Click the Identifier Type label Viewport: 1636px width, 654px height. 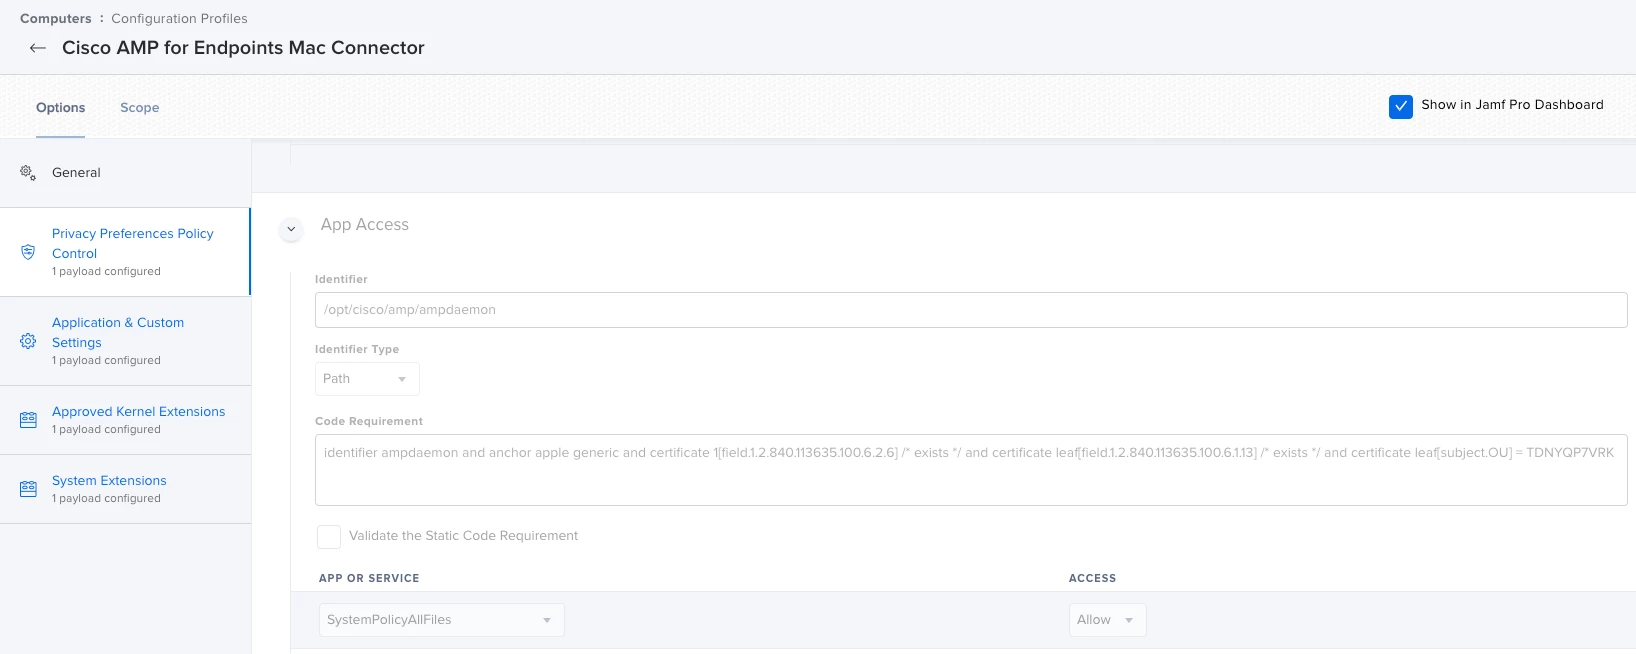(x=357, y=350)
